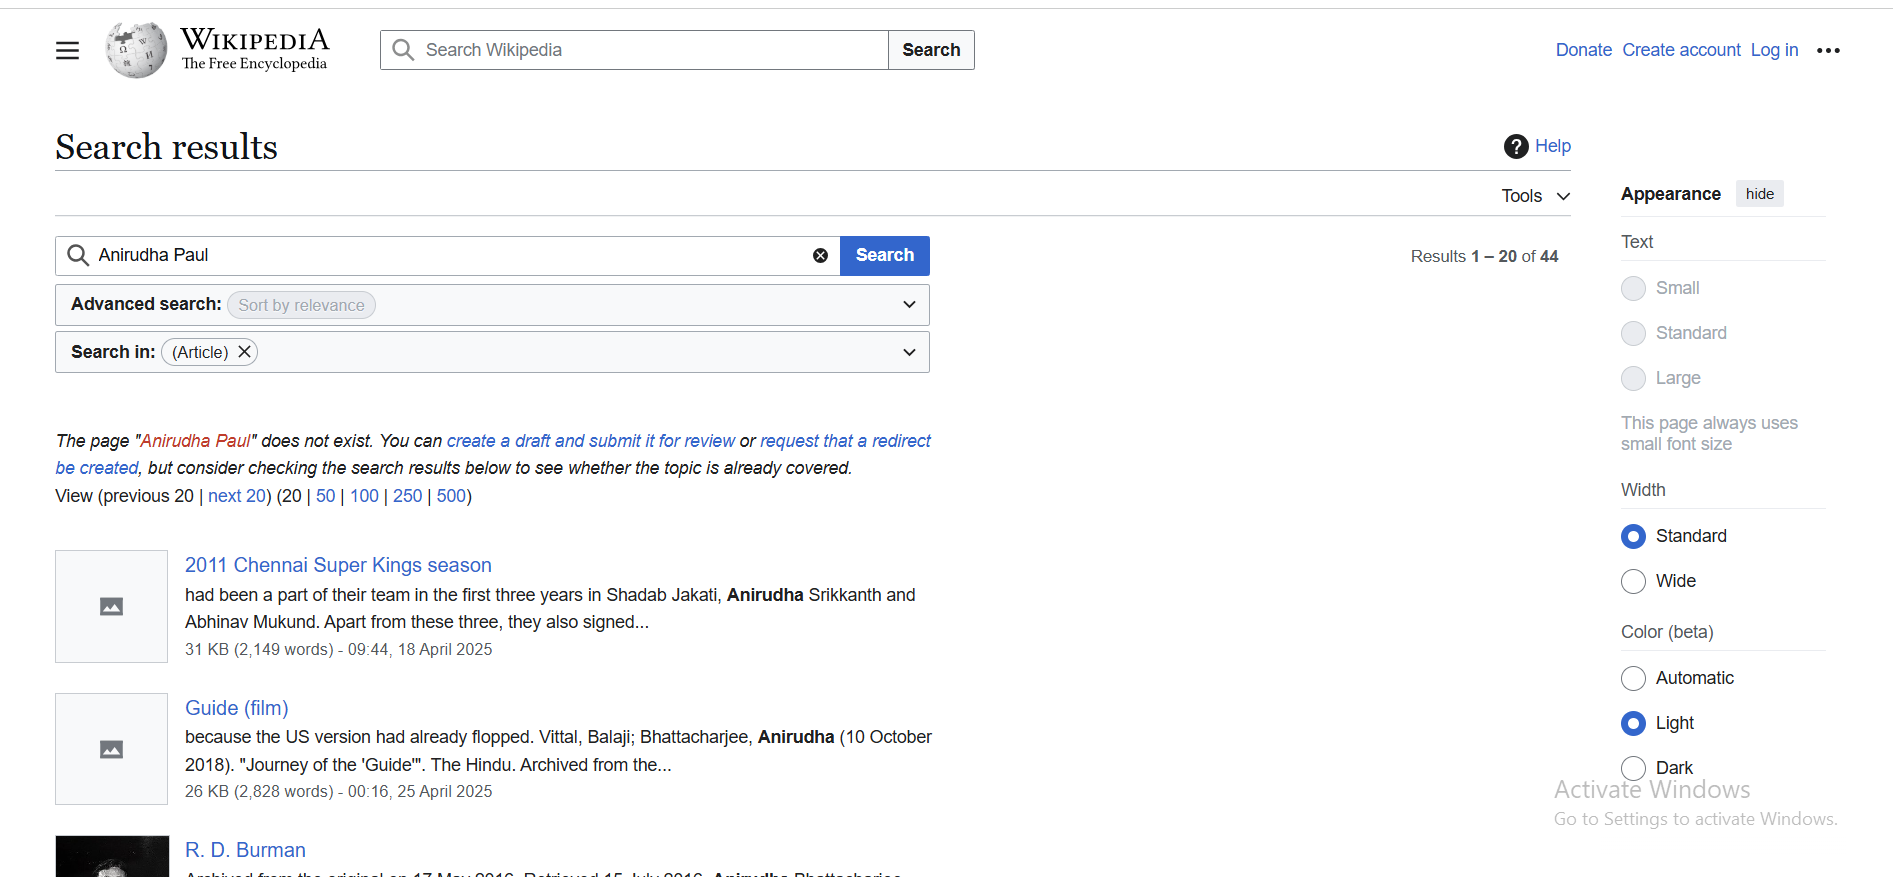
Task: Click the Help question mark icon
Action: click(x=1516, y=146)
